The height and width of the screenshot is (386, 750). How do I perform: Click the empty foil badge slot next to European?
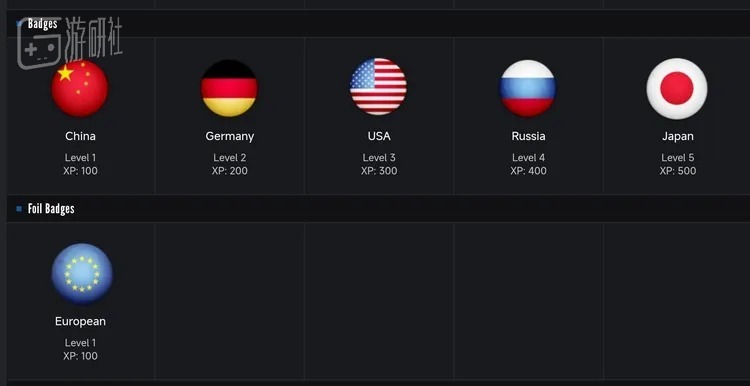[x=230, y=300]
